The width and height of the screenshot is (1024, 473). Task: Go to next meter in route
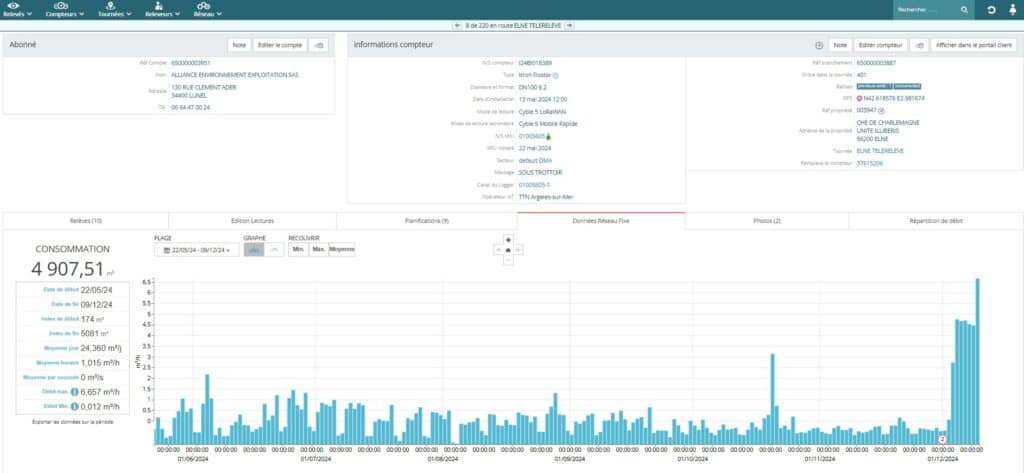click(569, 25)
